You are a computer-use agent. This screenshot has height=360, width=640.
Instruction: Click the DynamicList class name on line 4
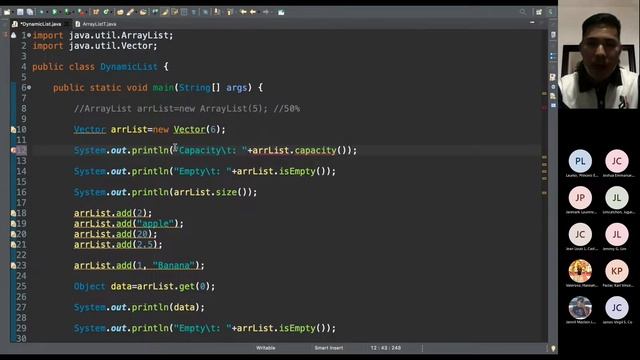point(129,67)
